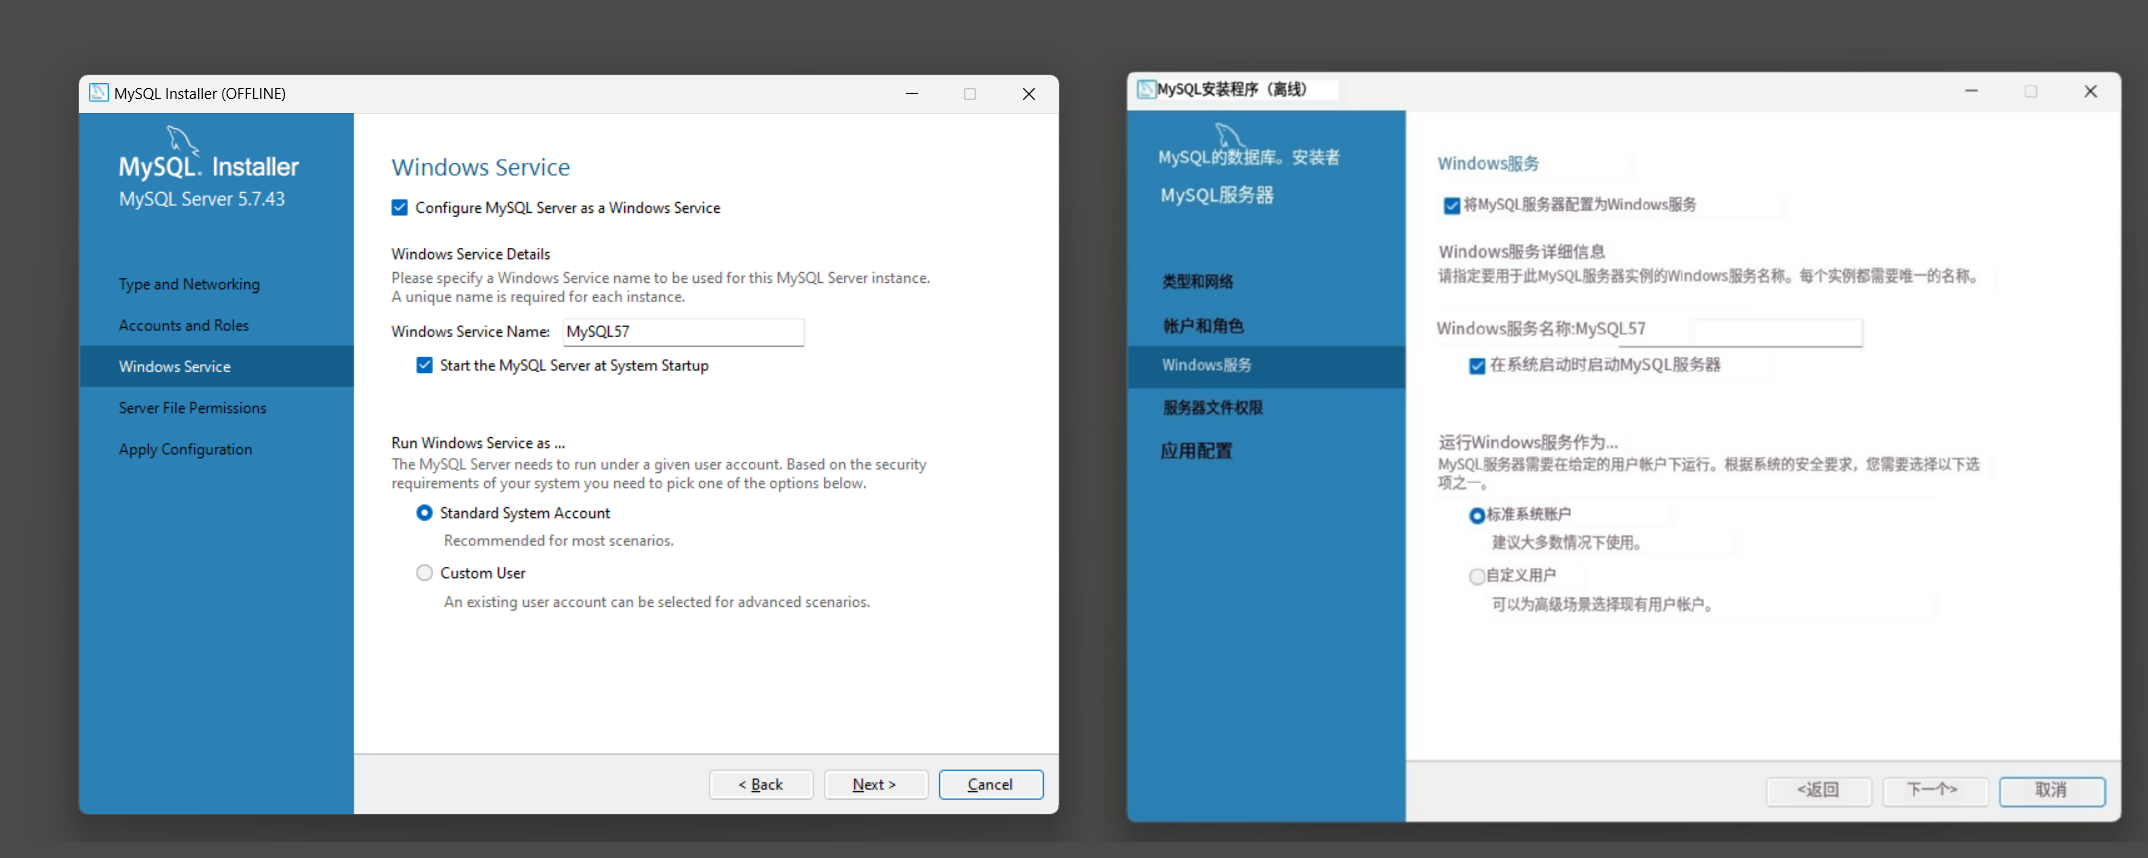Select the 自定义用户 radio option
This screenshot has height=858, width=2148.
click(1477, 577)
